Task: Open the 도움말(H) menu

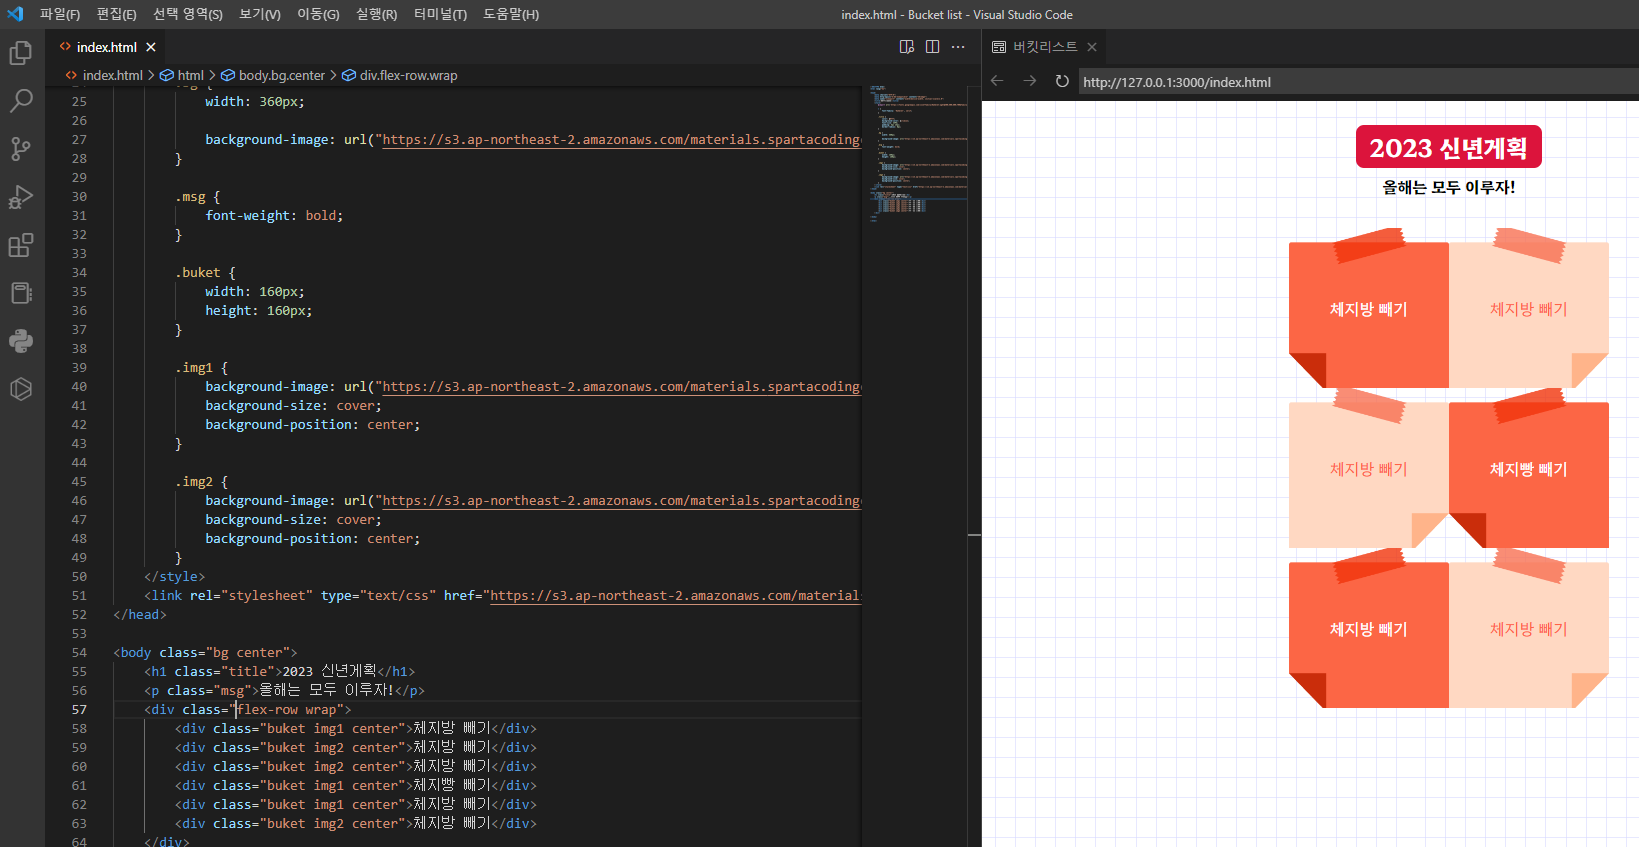Action: click(511, 14)
